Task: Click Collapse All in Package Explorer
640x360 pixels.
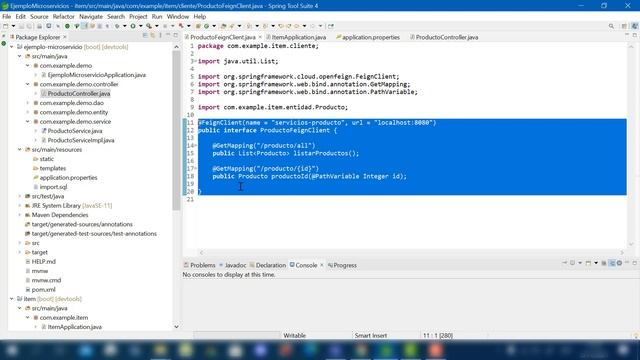Action: click(x=145, y=36)
